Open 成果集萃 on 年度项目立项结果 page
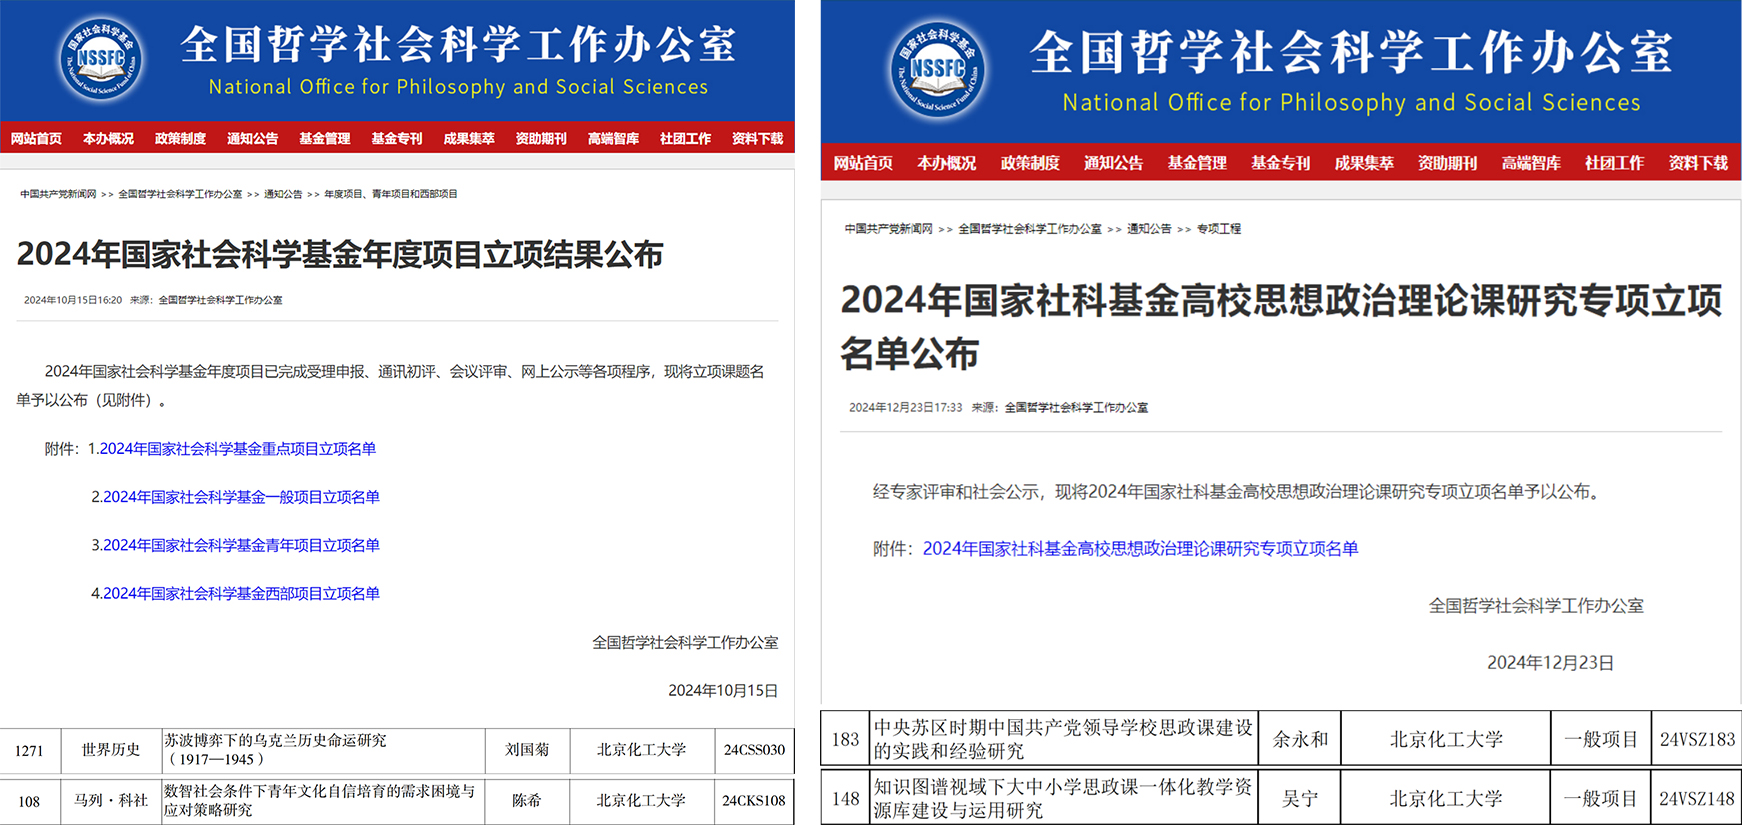Screen dimensions: 1743x825 click(469, 138)
